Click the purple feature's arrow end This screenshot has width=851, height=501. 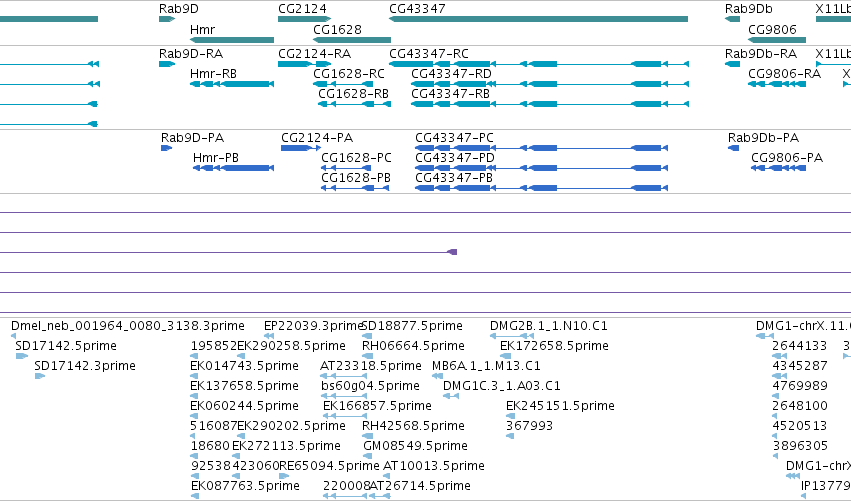pos(452,252)
